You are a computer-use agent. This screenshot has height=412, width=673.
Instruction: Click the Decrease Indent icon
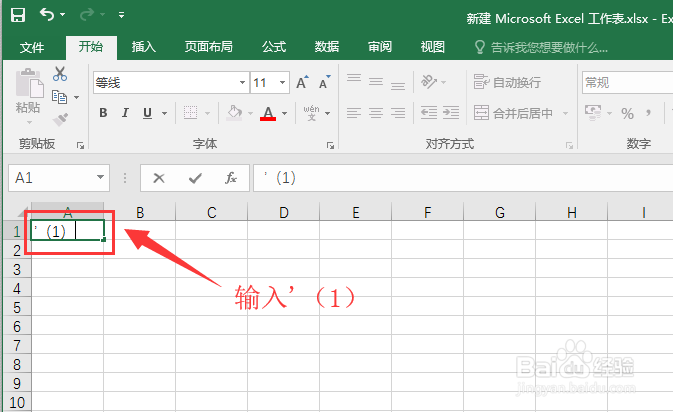coord(429,113)
